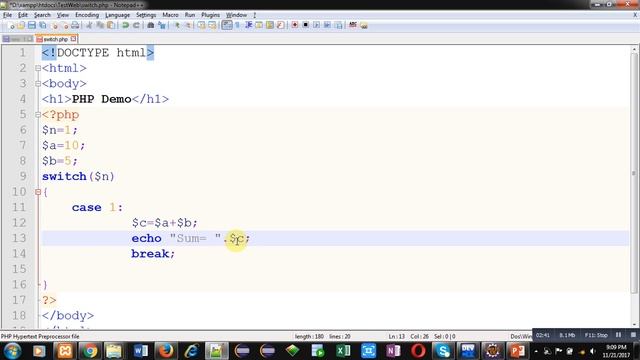Open the XAMPP icon in the taskbar
This screenshot has height=360, width=640.
[x=65, y=351]
